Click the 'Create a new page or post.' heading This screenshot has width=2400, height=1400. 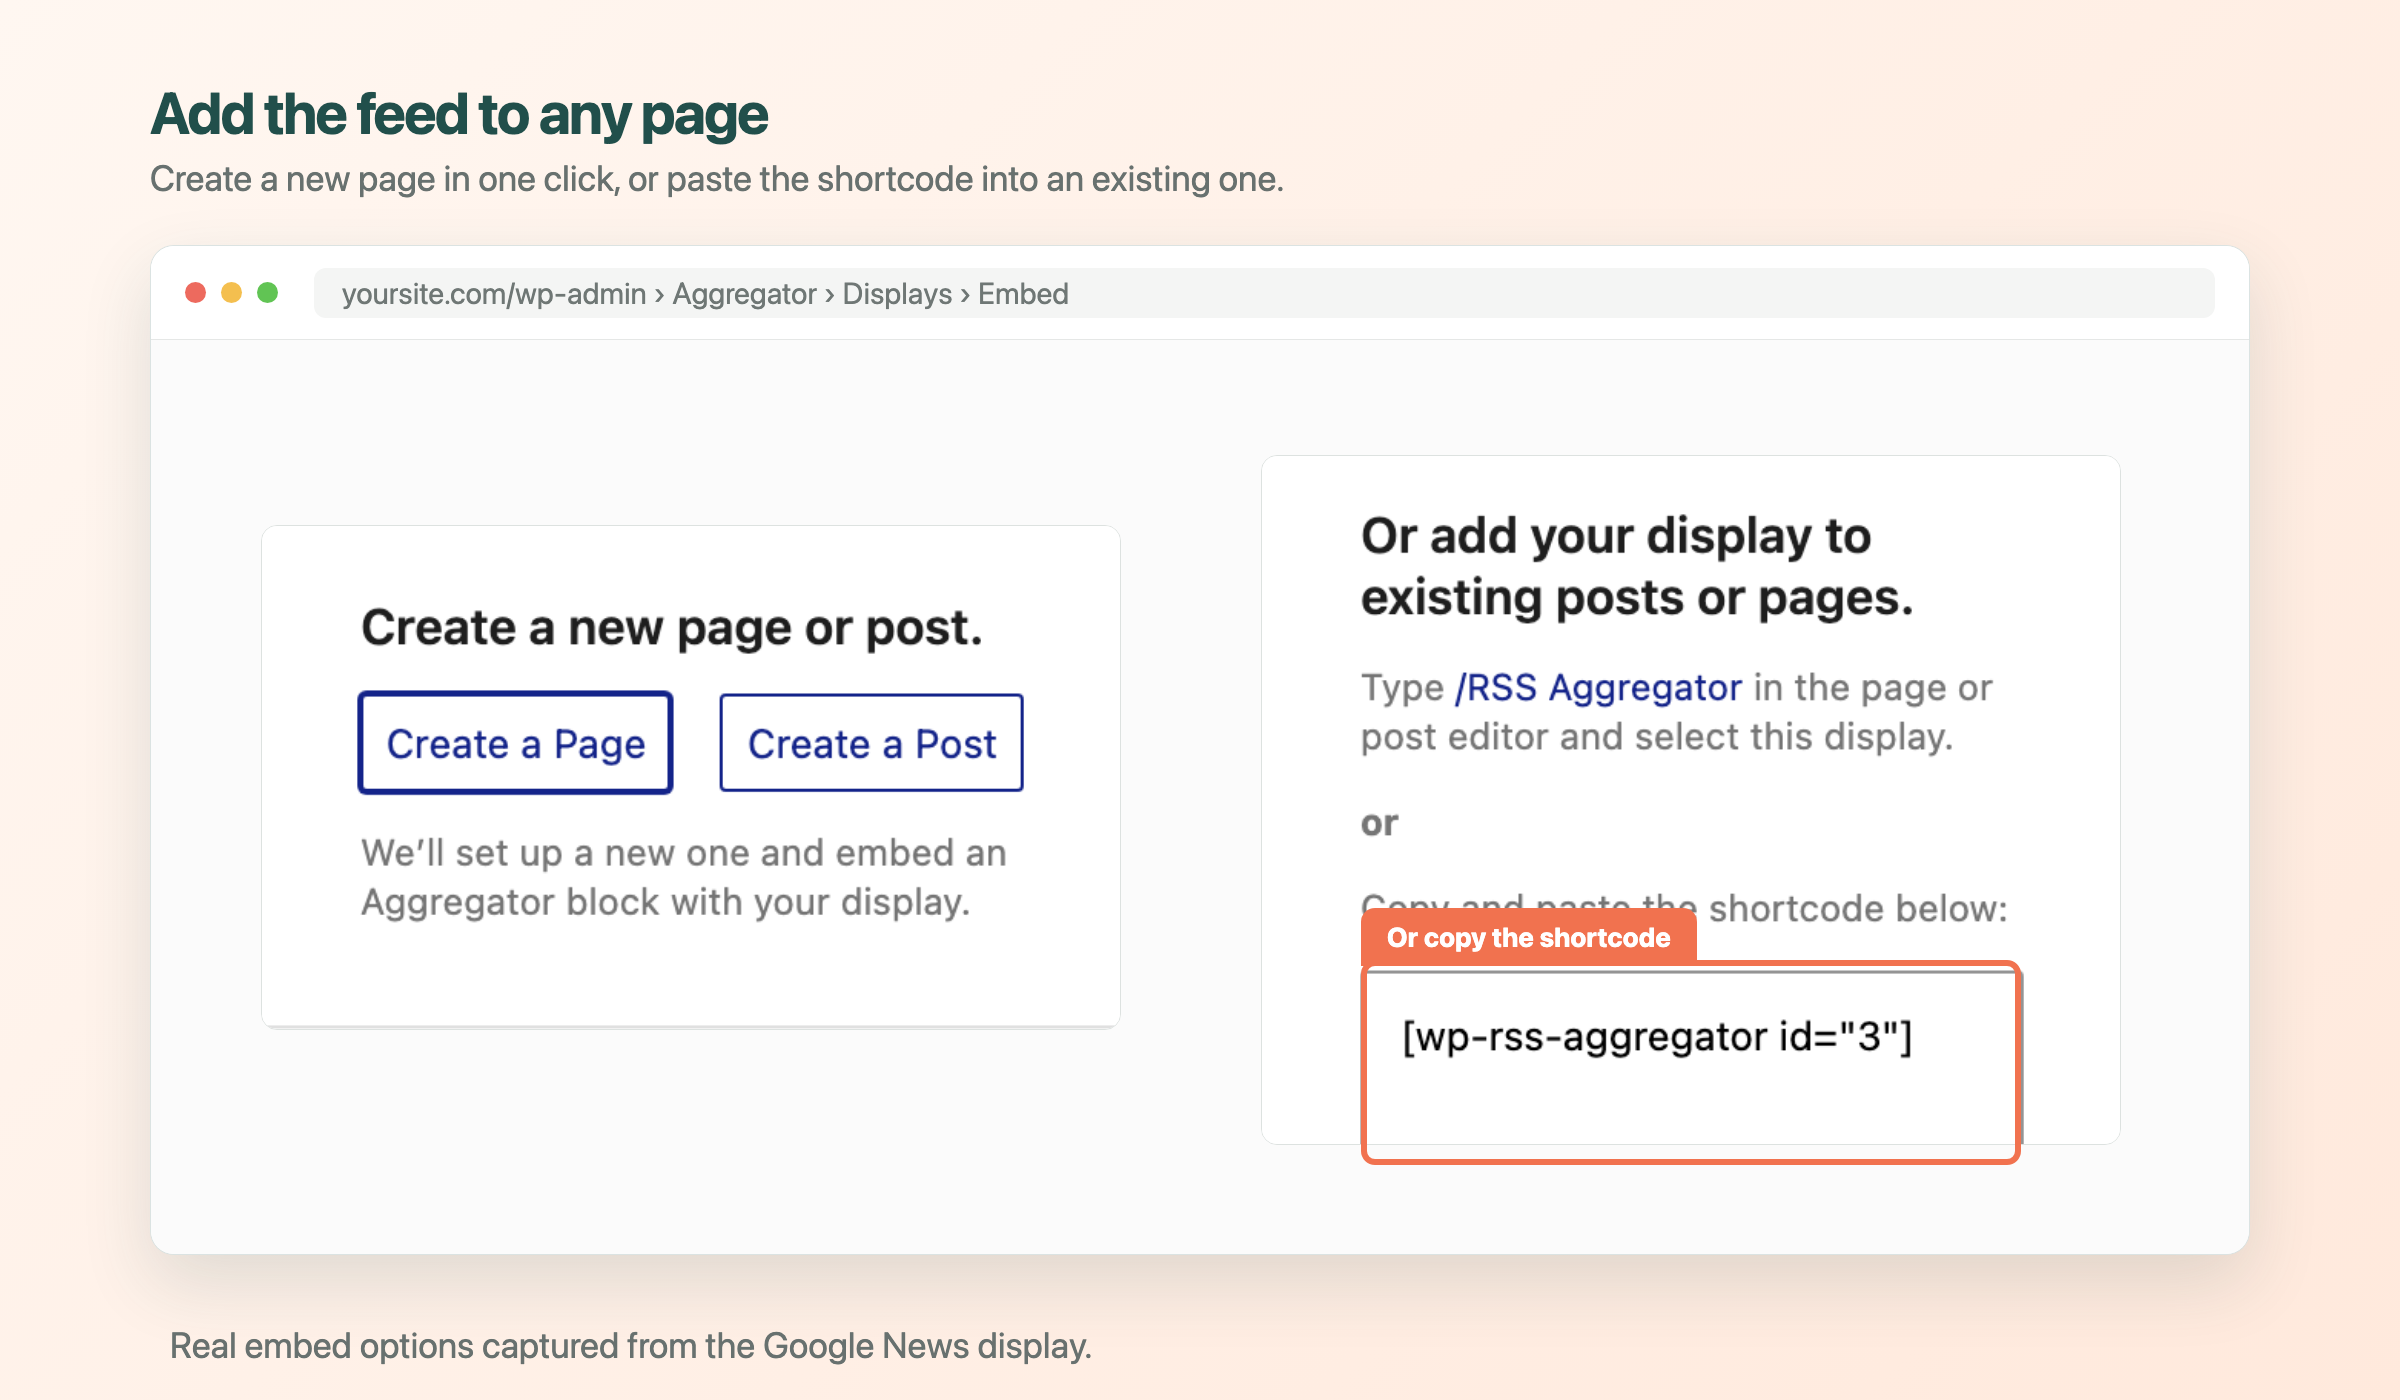672,628
